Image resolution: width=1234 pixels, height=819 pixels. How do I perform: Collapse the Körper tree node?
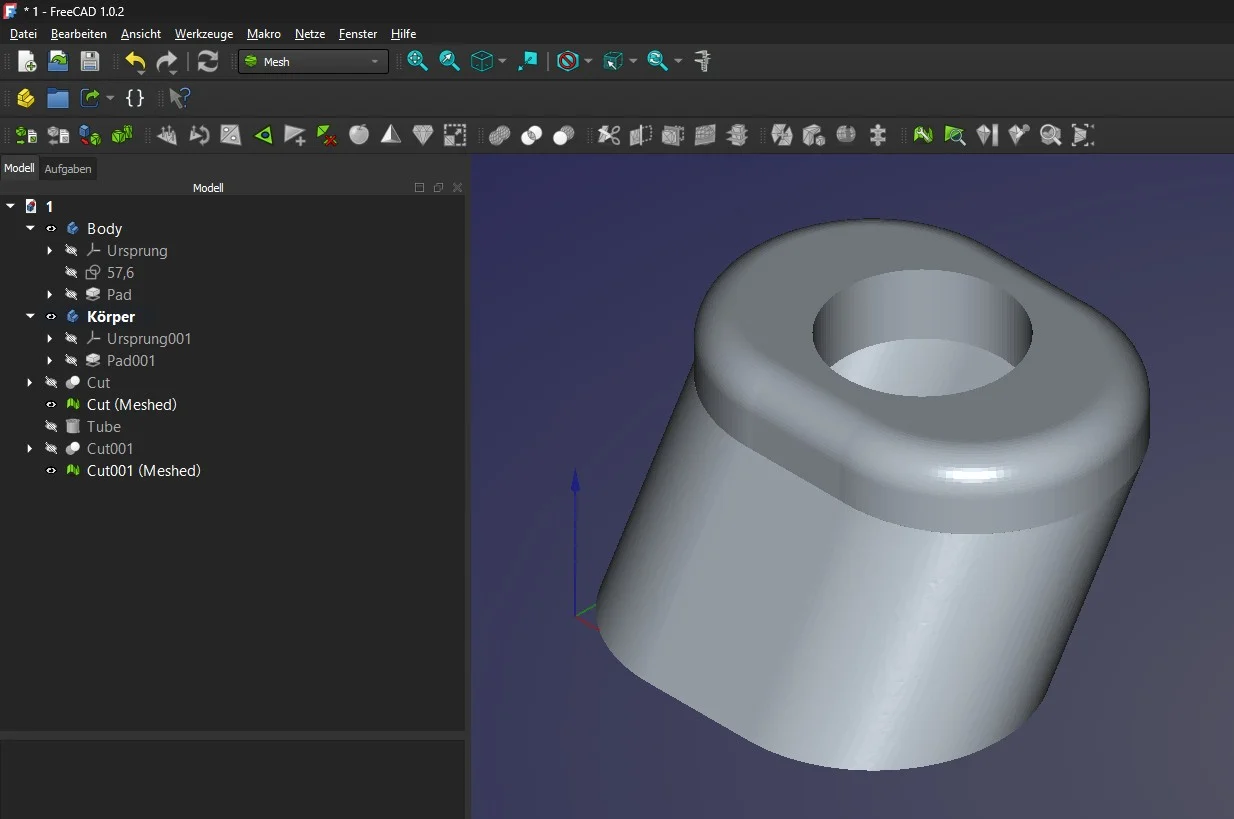tap(30, 317)
